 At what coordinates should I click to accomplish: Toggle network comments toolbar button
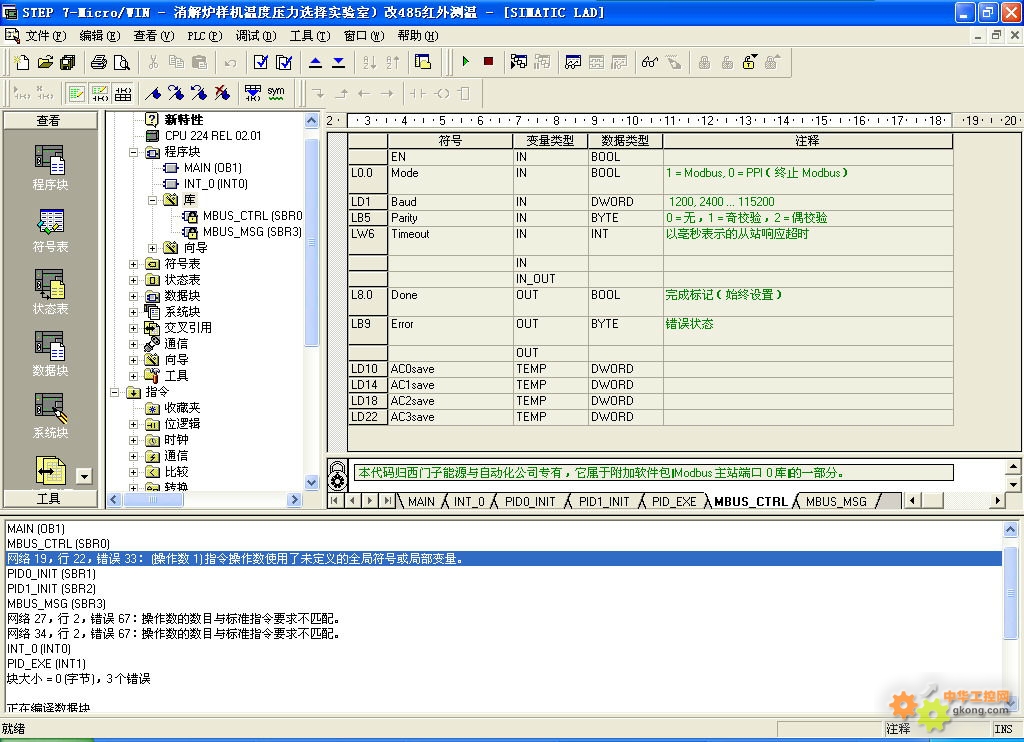(x=99, y=93)
